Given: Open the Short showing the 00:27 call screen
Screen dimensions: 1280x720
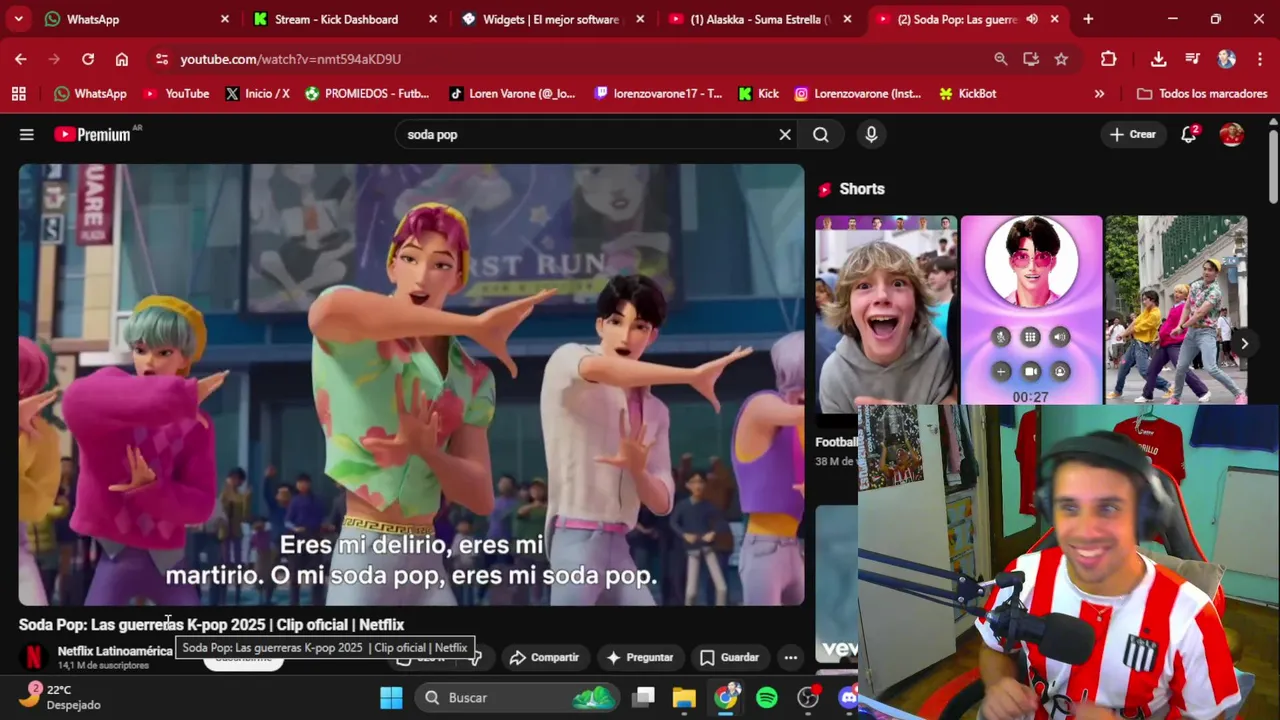Looking at the screenshot, I should point(1031,310).
